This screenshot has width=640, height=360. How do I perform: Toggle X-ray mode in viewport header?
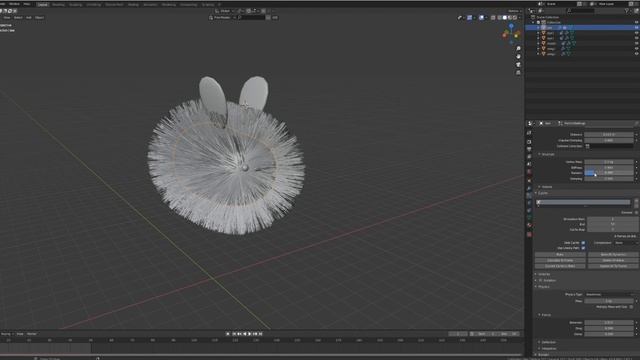[x=493, y=18]
